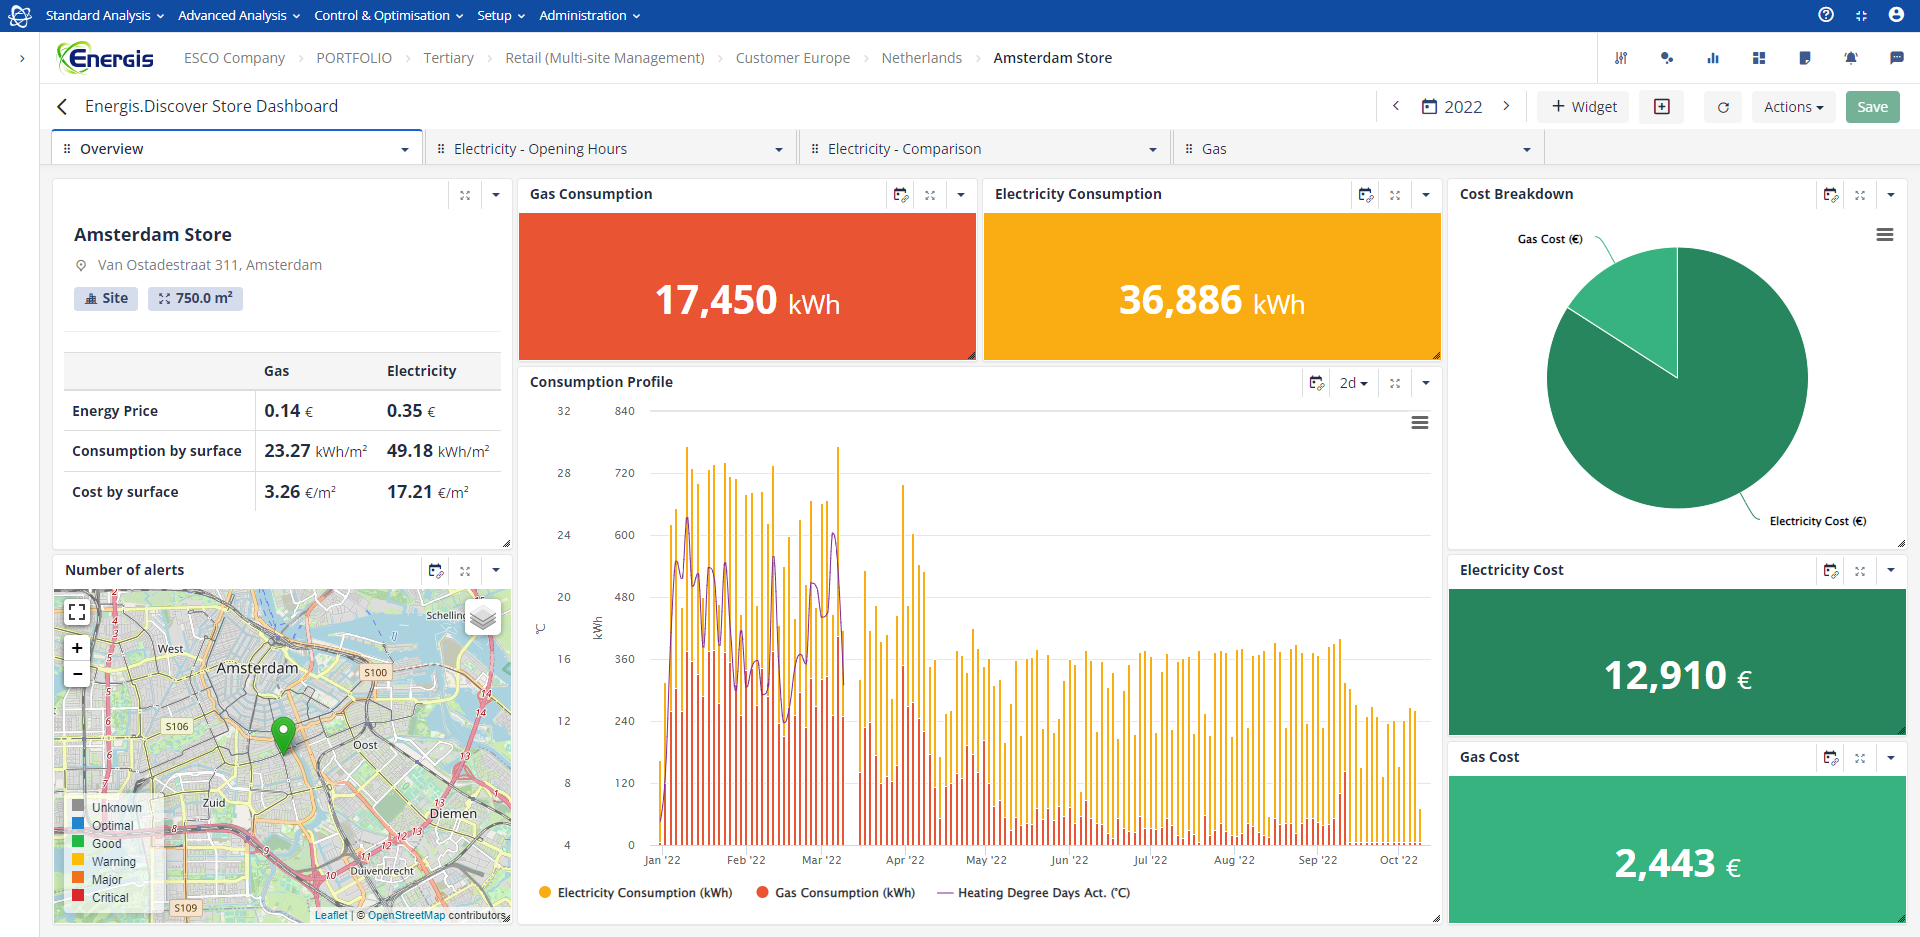The image size is (1920, 937).
Task: Open period settings of Cost Breakdown widget
Action: [1831, 195]
